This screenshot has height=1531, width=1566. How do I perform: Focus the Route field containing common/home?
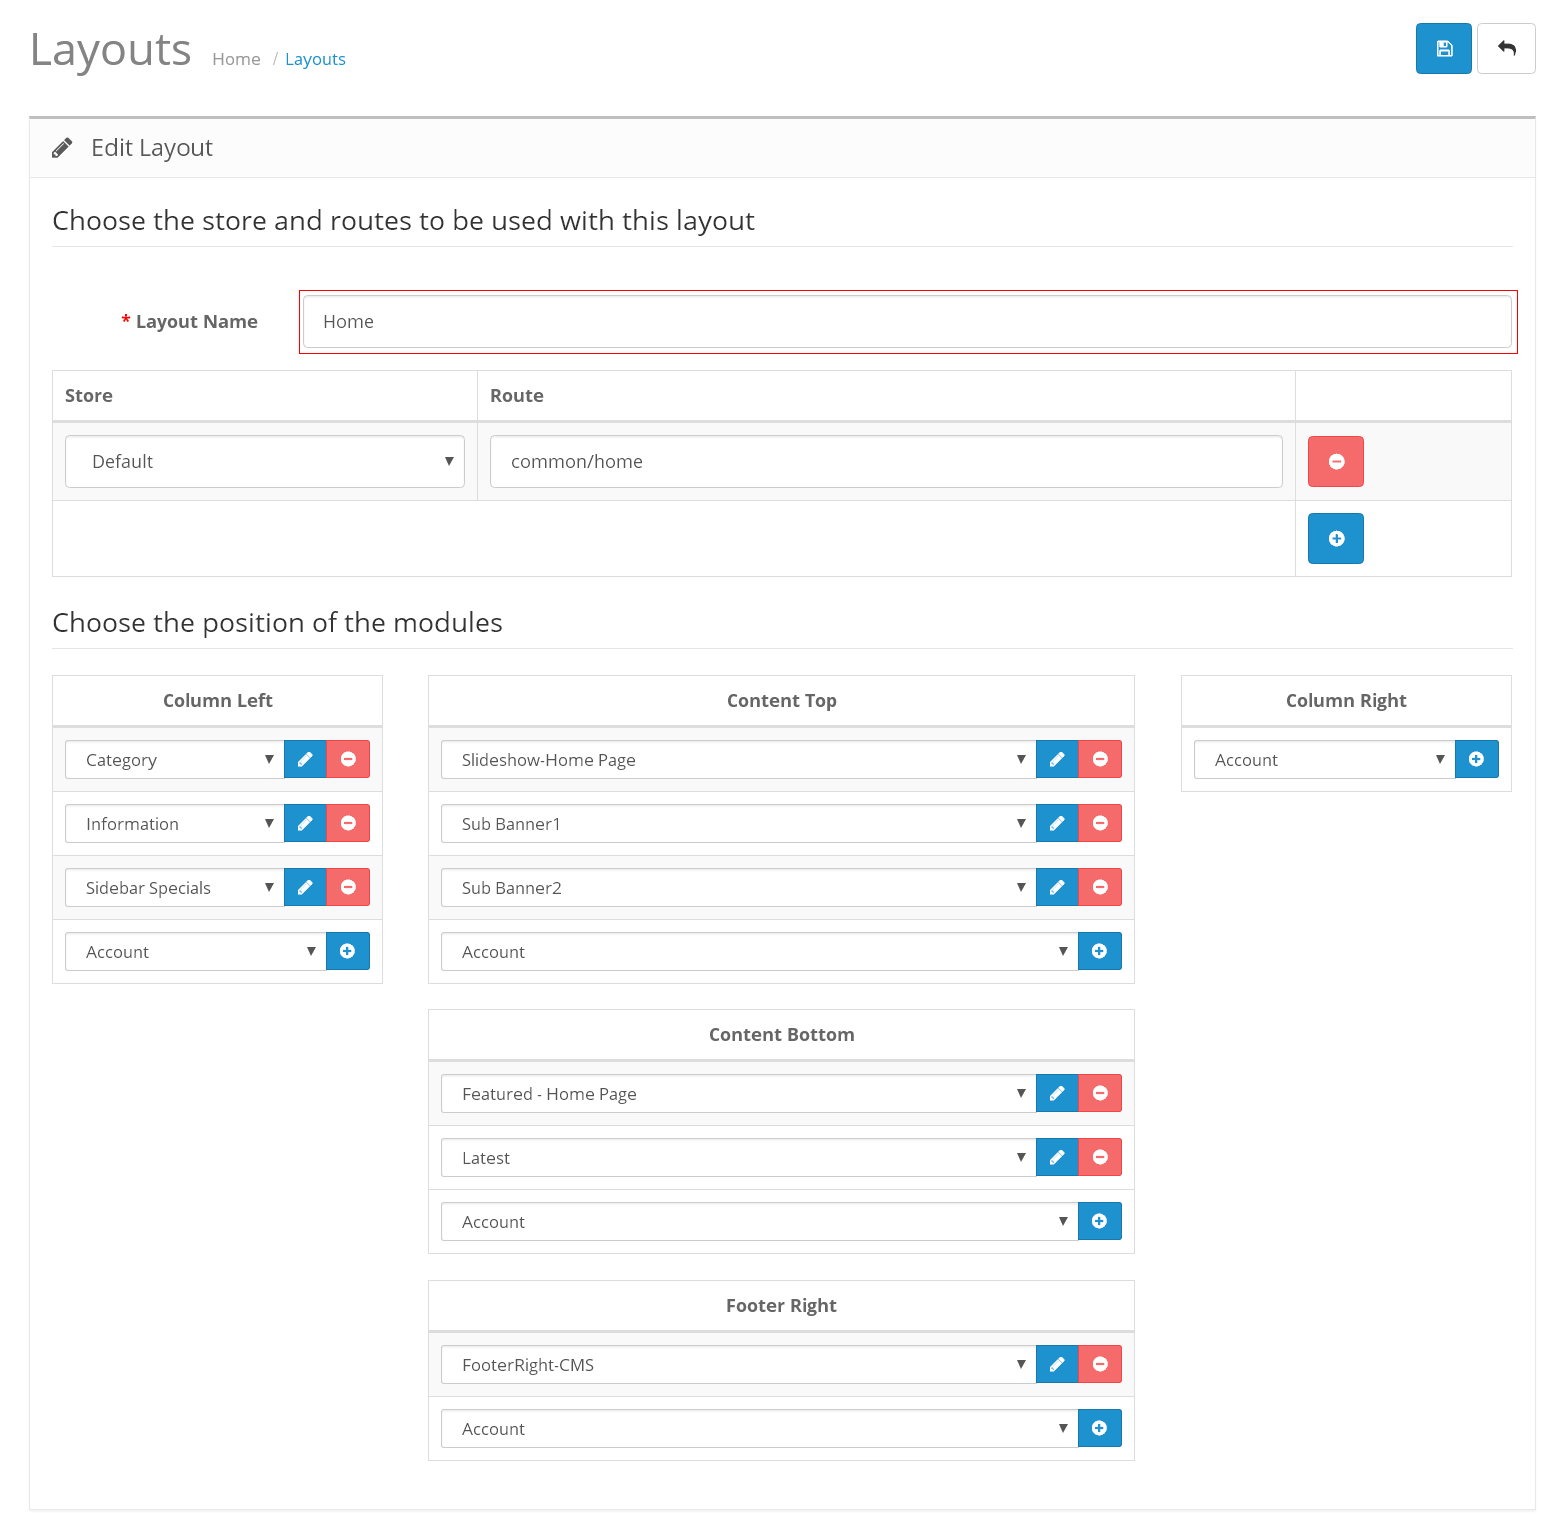click(x=886, y=462)
